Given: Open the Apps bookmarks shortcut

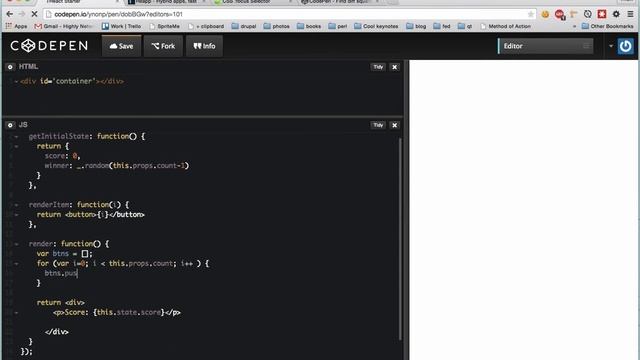Looking at the screenshot, I should 16,26.
